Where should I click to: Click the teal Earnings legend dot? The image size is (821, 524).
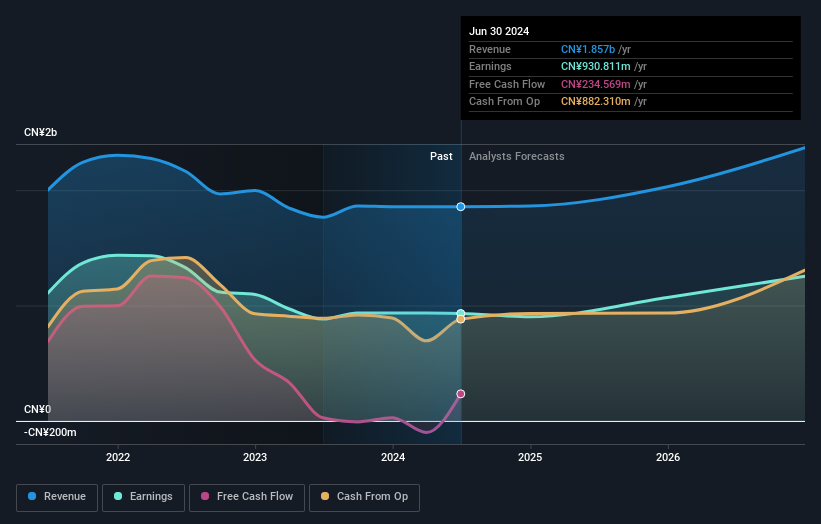pyautogui.click(x=118, y=496)
